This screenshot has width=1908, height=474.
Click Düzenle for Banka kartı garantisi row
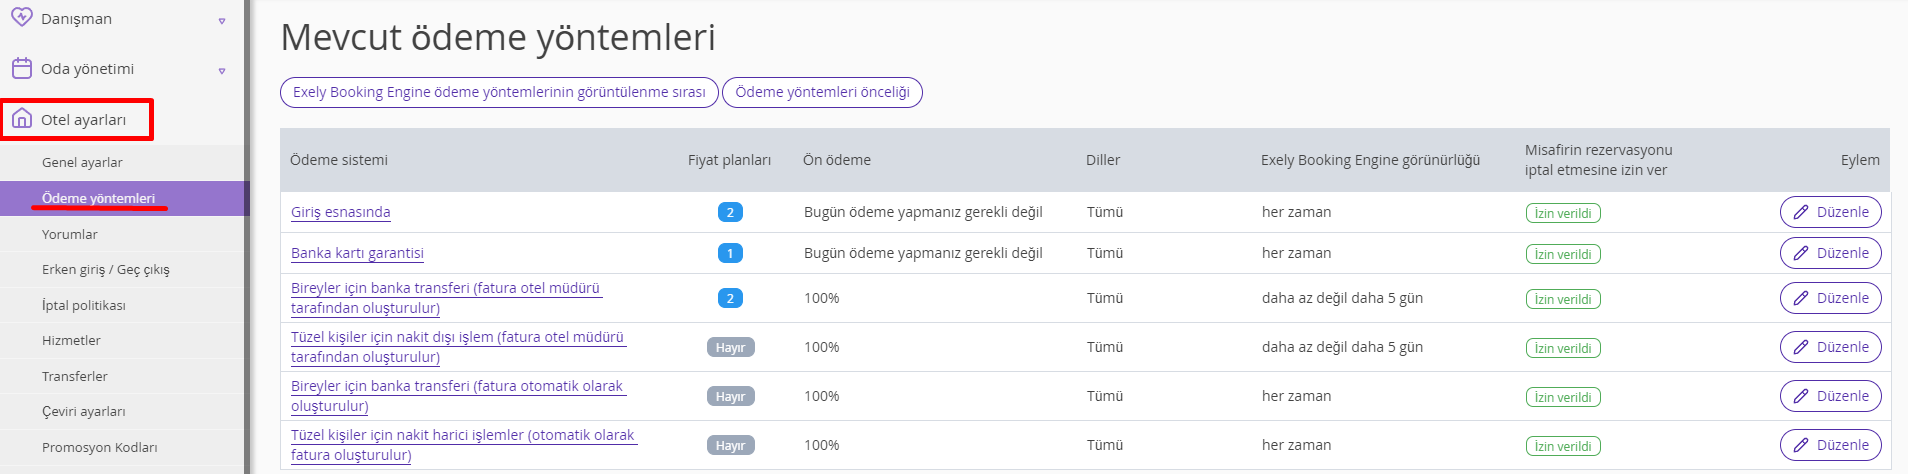1830,253
